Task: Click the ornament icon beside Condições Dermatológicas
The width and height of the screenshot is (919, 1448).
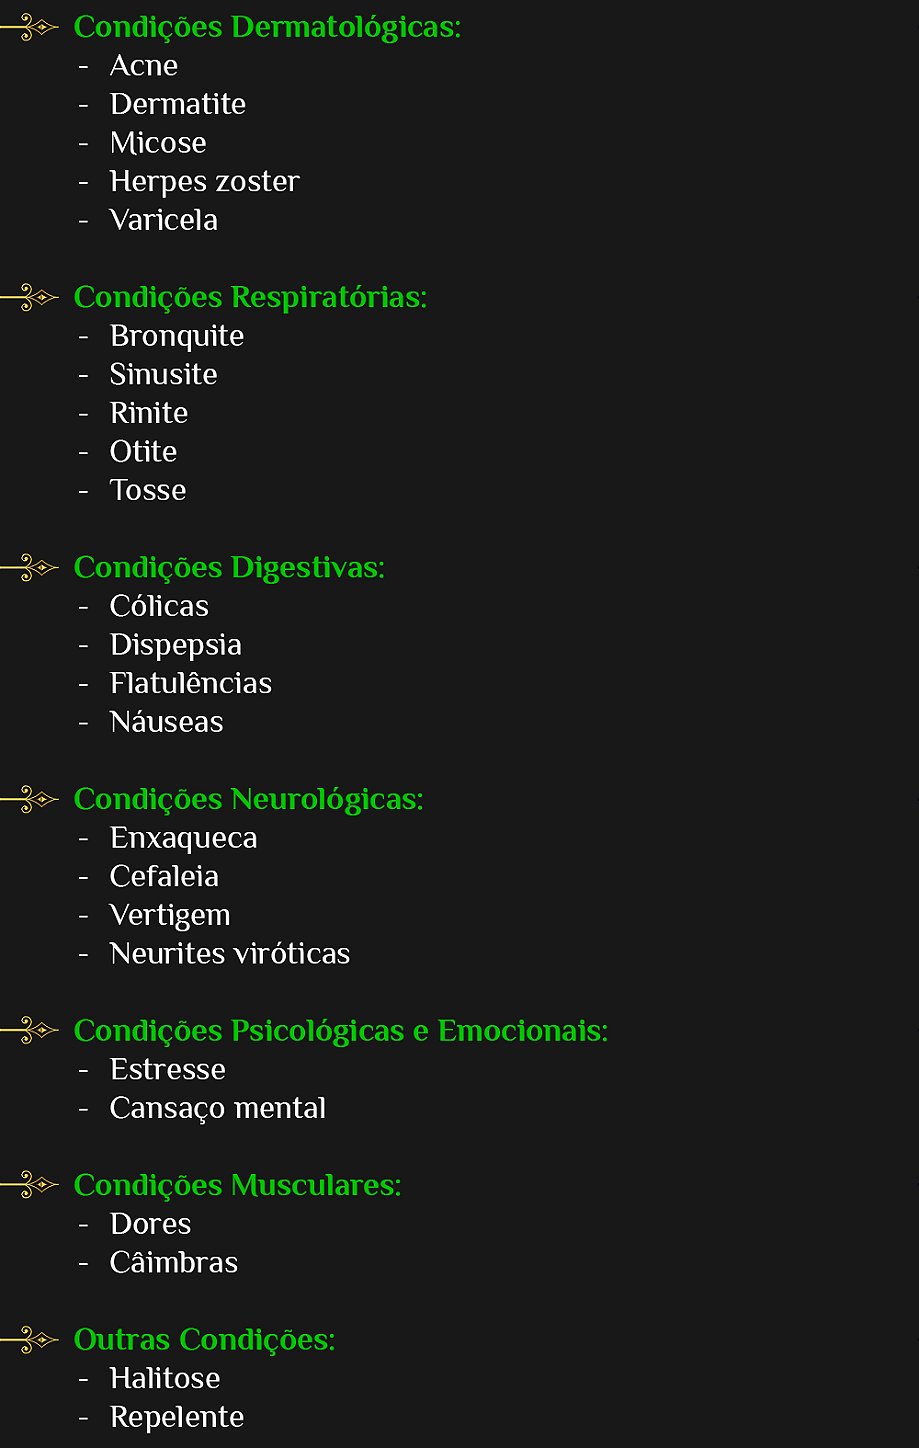Action: coord(32,28)
